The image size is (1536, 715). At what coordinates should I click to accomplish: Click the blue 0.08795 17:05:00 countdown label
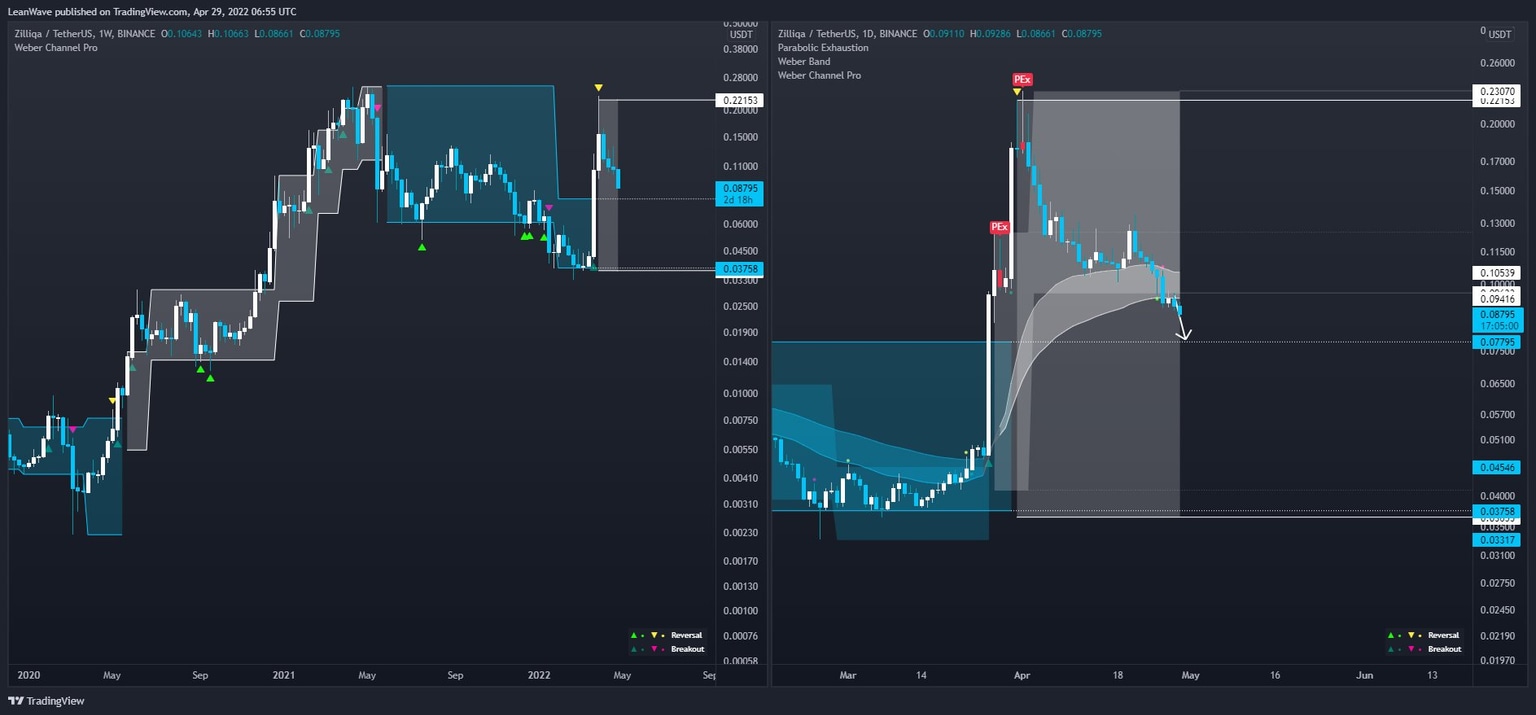coord(1496,320)
